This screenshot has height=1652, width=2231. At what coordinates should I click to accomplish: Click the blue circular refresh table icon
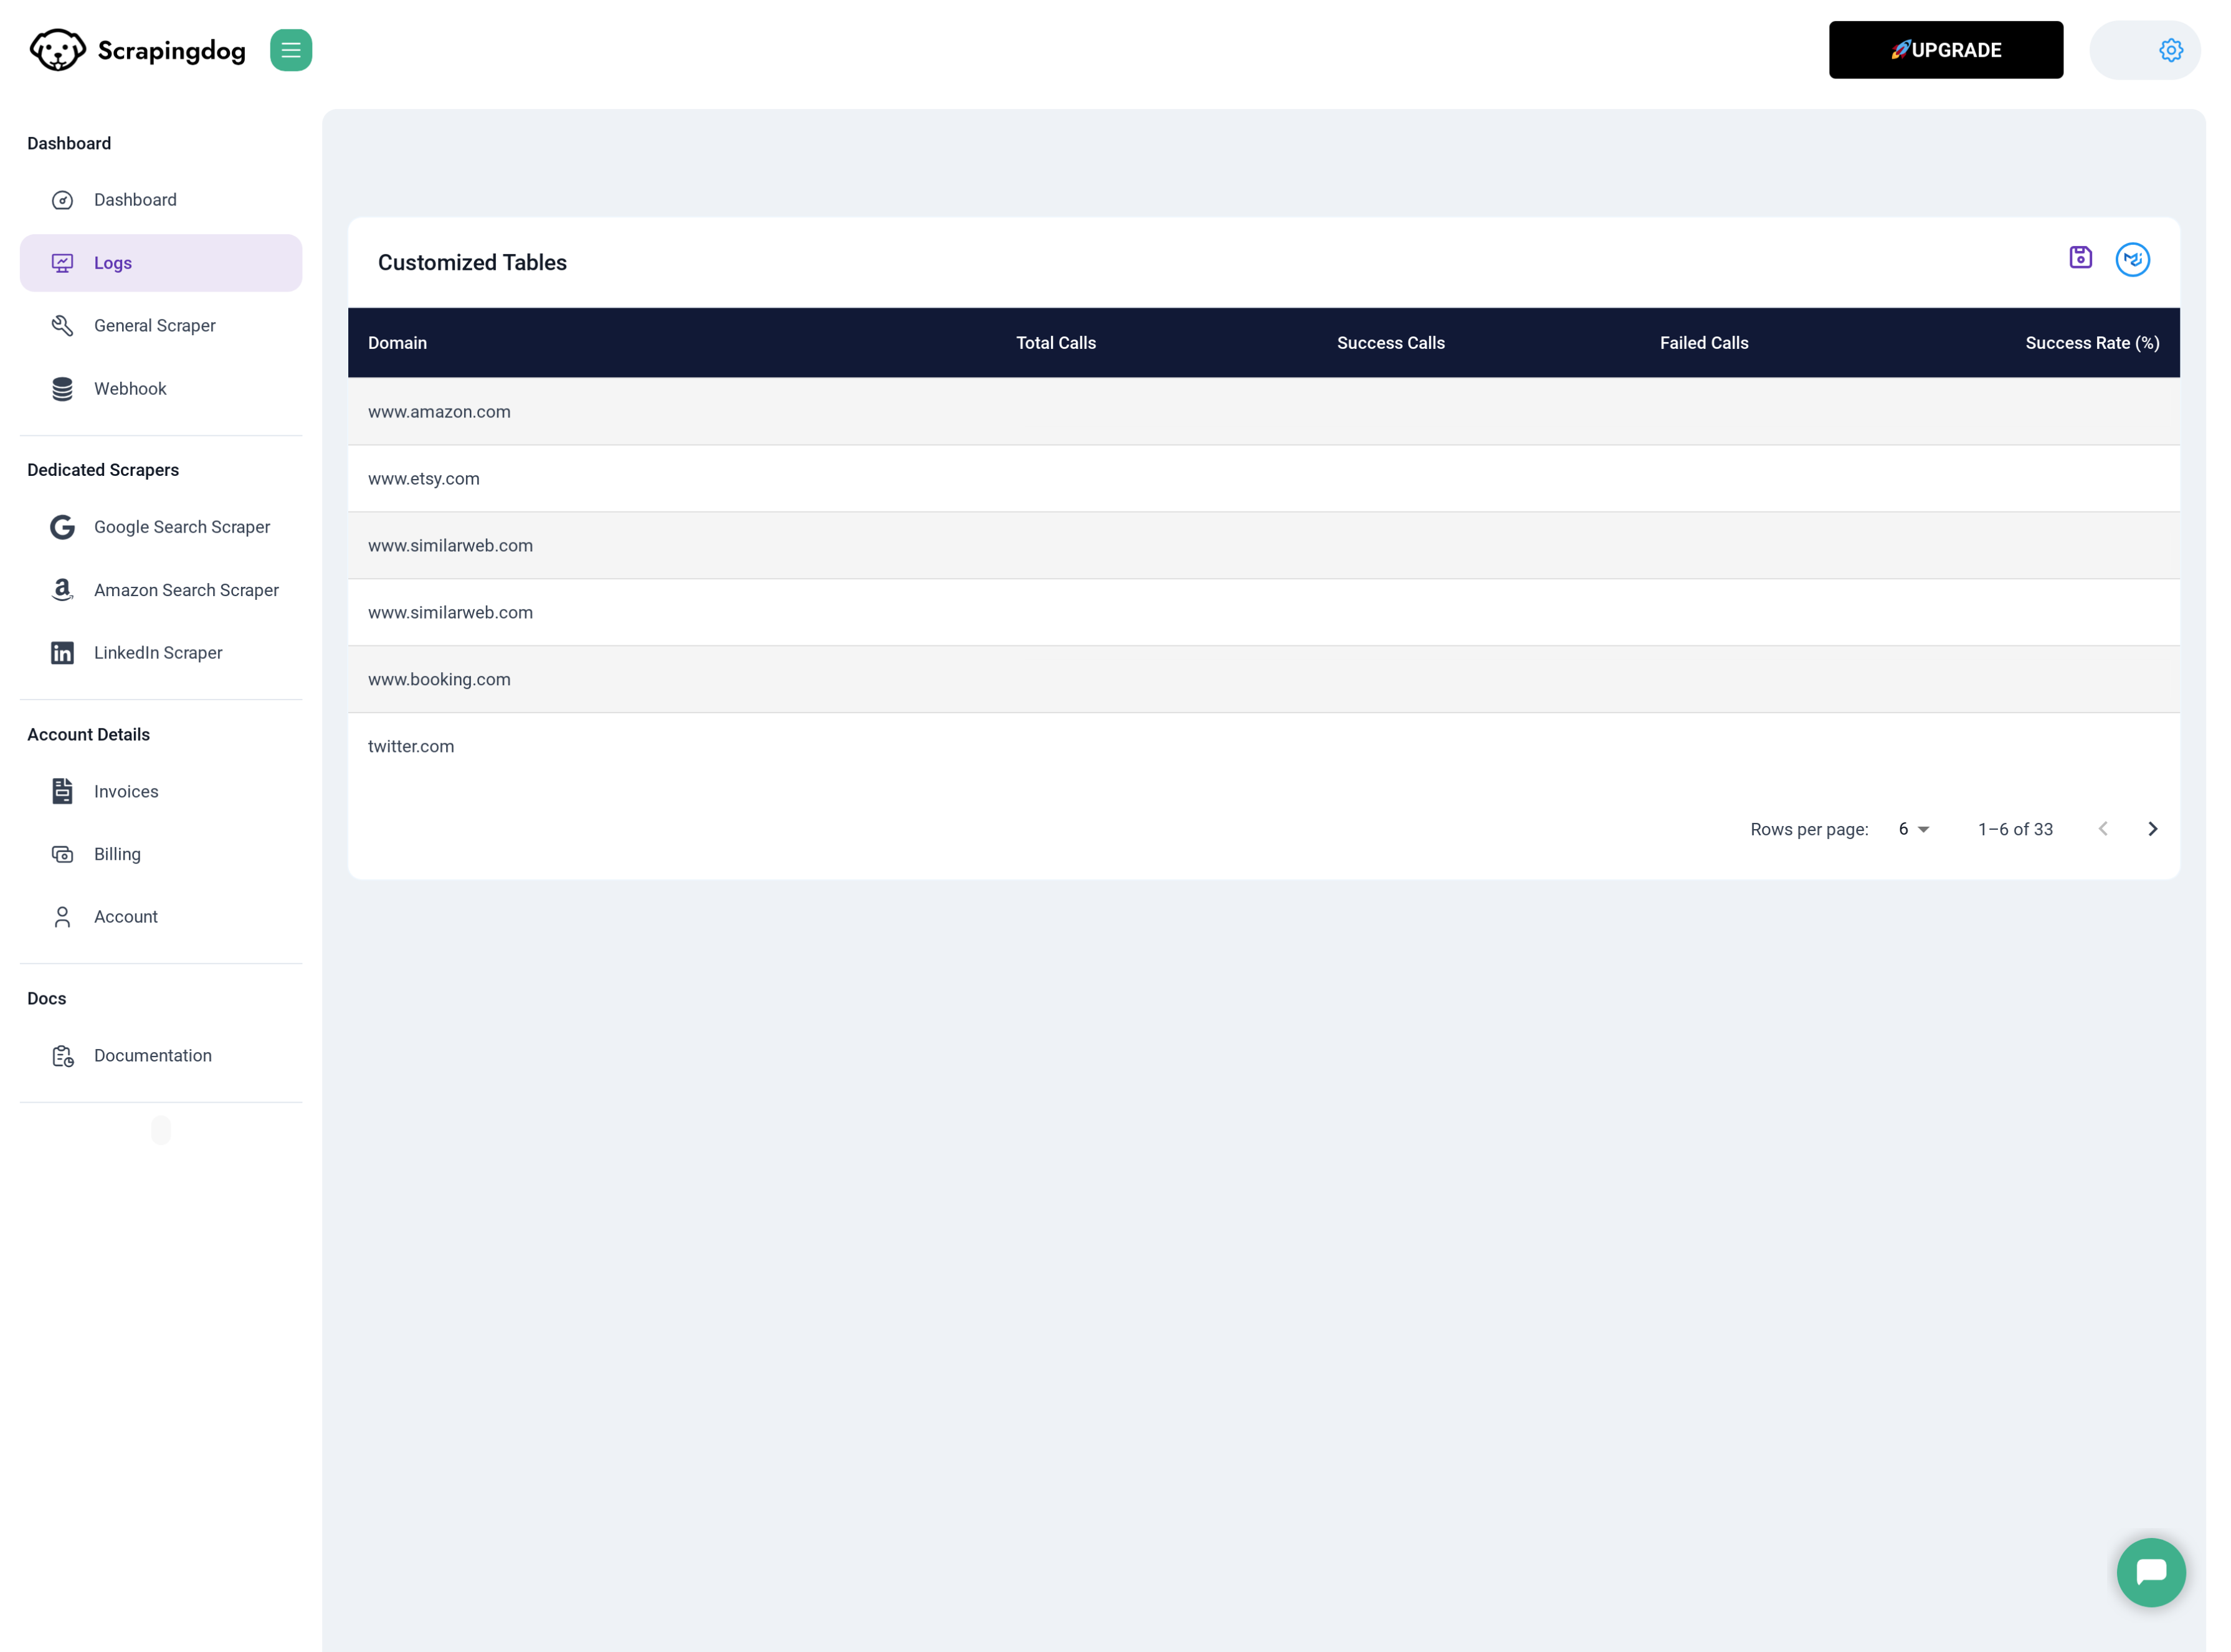[2132, 260]
